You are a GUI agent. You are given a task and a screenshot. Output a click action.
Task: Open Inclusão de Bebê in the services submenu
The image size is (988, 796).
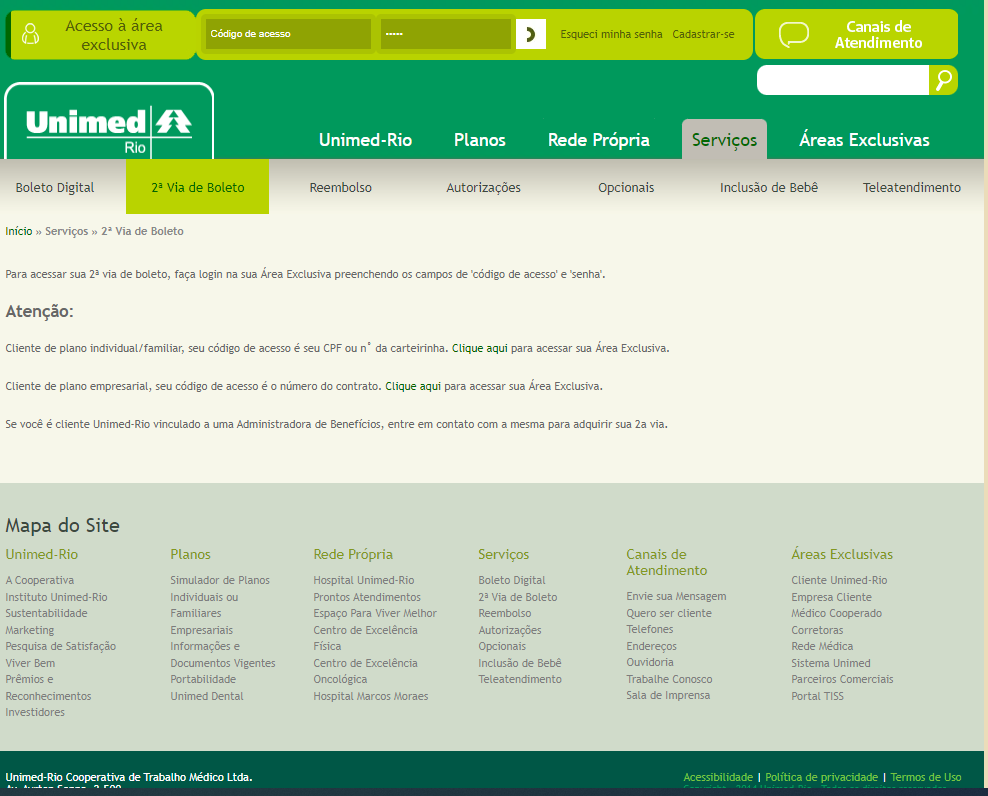(x=769, y=187)
